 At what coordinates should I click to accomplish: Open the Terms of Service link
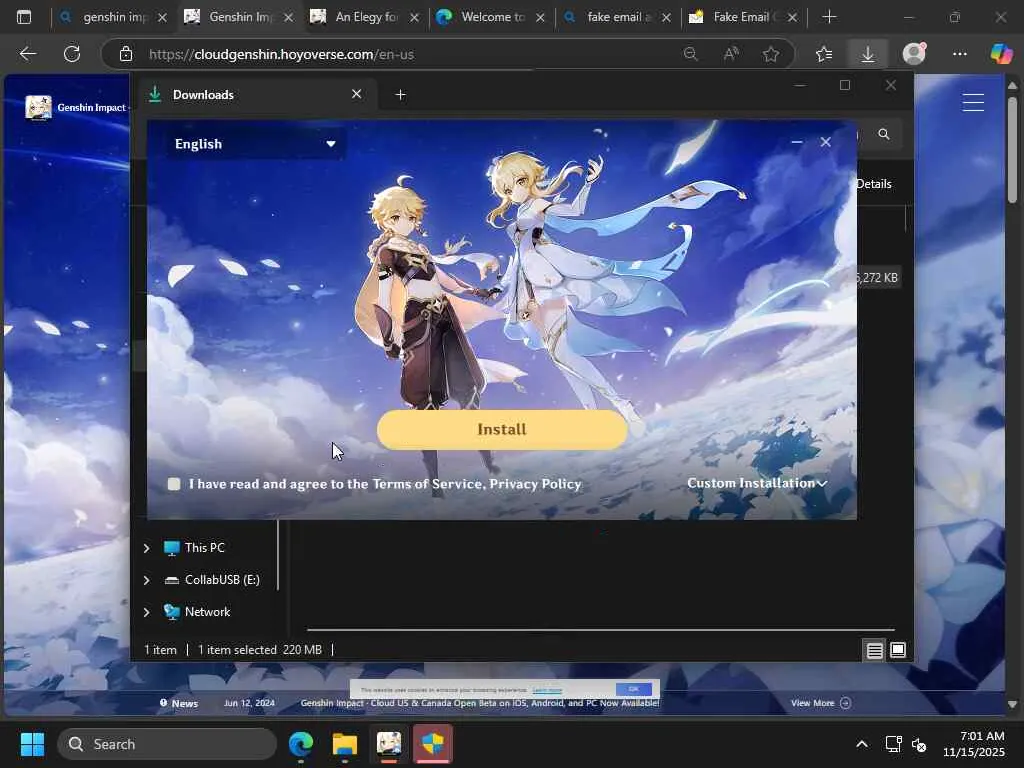tap(427, 484)
